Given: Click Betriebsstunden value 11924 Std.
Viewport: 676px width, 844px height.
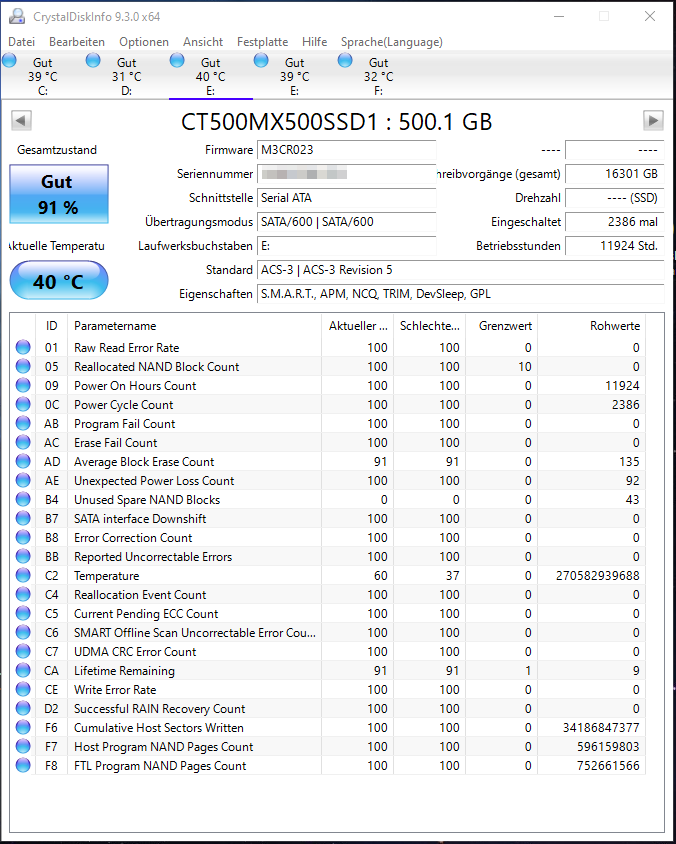Looking at the screenshot, I should (614, 246).
